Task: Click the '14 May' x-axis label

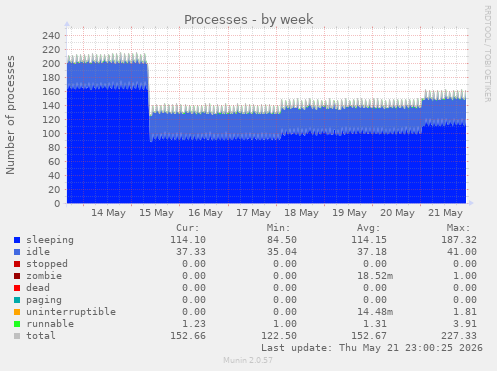Action: pos(108,213)
